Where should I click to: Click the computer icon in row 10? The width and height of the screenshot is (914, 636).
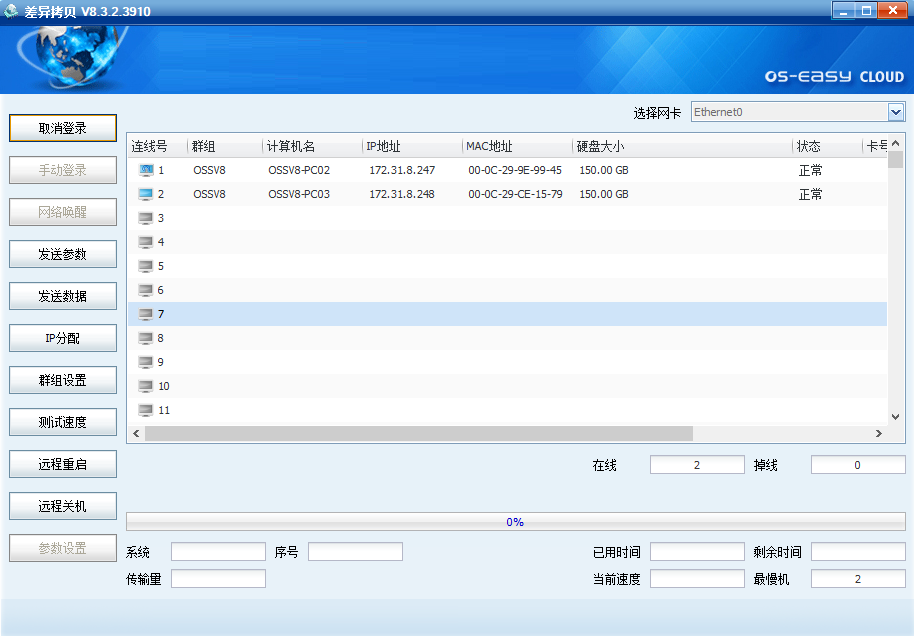click(146, 386)
